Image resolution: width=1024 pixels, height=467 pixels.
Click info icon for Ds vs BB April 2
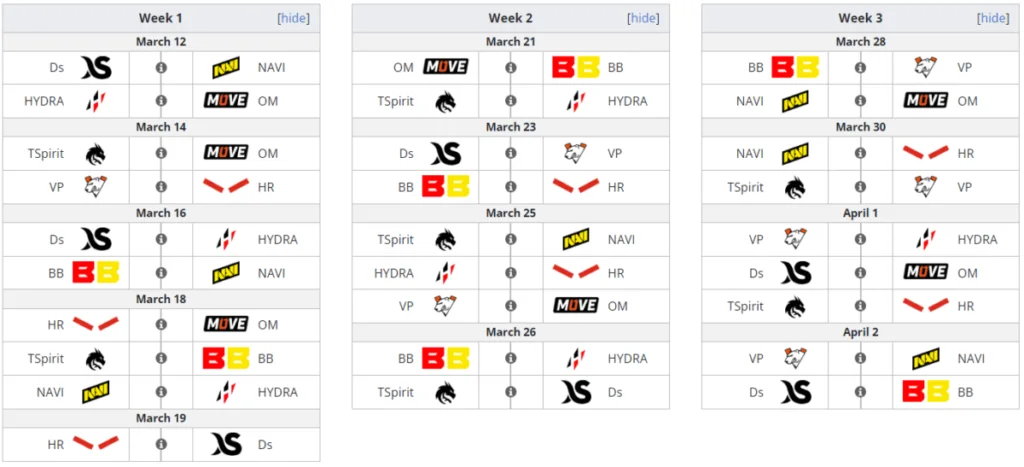tap(861, 392)
